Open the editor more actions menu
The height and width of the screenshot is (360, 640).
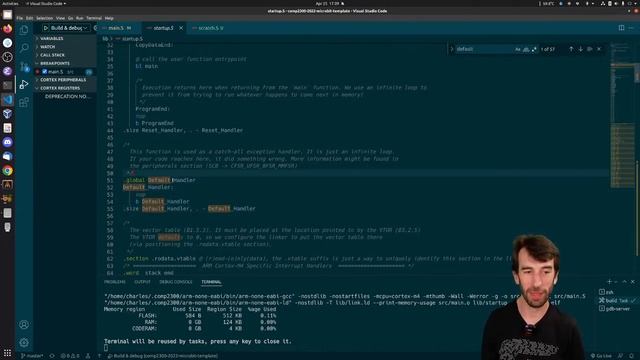point(631,28)
